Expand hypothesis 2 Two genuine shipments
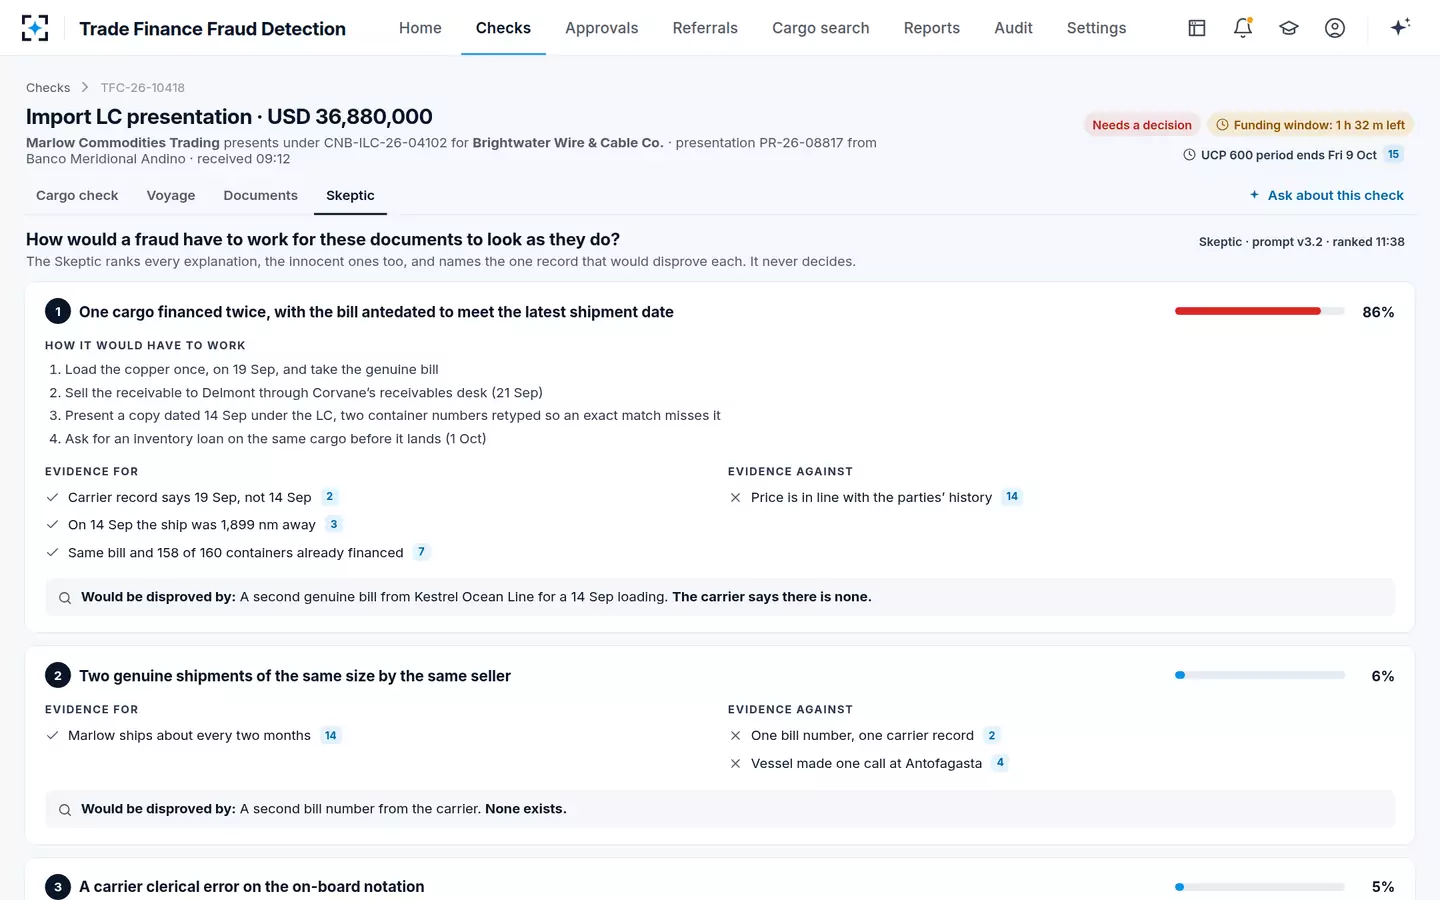This screenshot has height=900, width=1440. click(x=295, y=676)
